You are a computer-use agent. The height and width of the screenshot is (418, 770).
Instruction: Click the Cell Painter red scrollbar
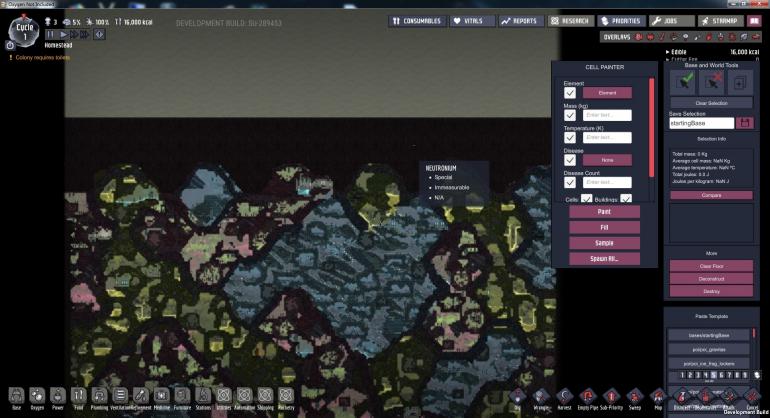pyautogui.click(x=652, y=130)
